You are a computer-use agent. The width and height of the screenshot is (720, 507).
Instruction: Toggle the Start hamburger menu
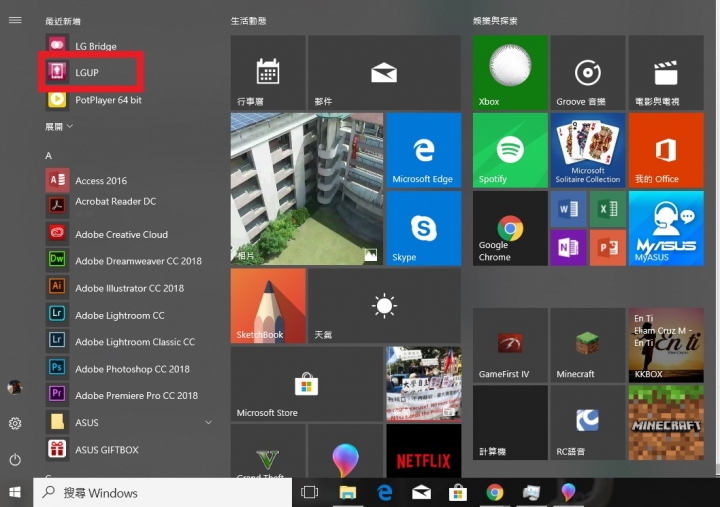click(15, 20)
